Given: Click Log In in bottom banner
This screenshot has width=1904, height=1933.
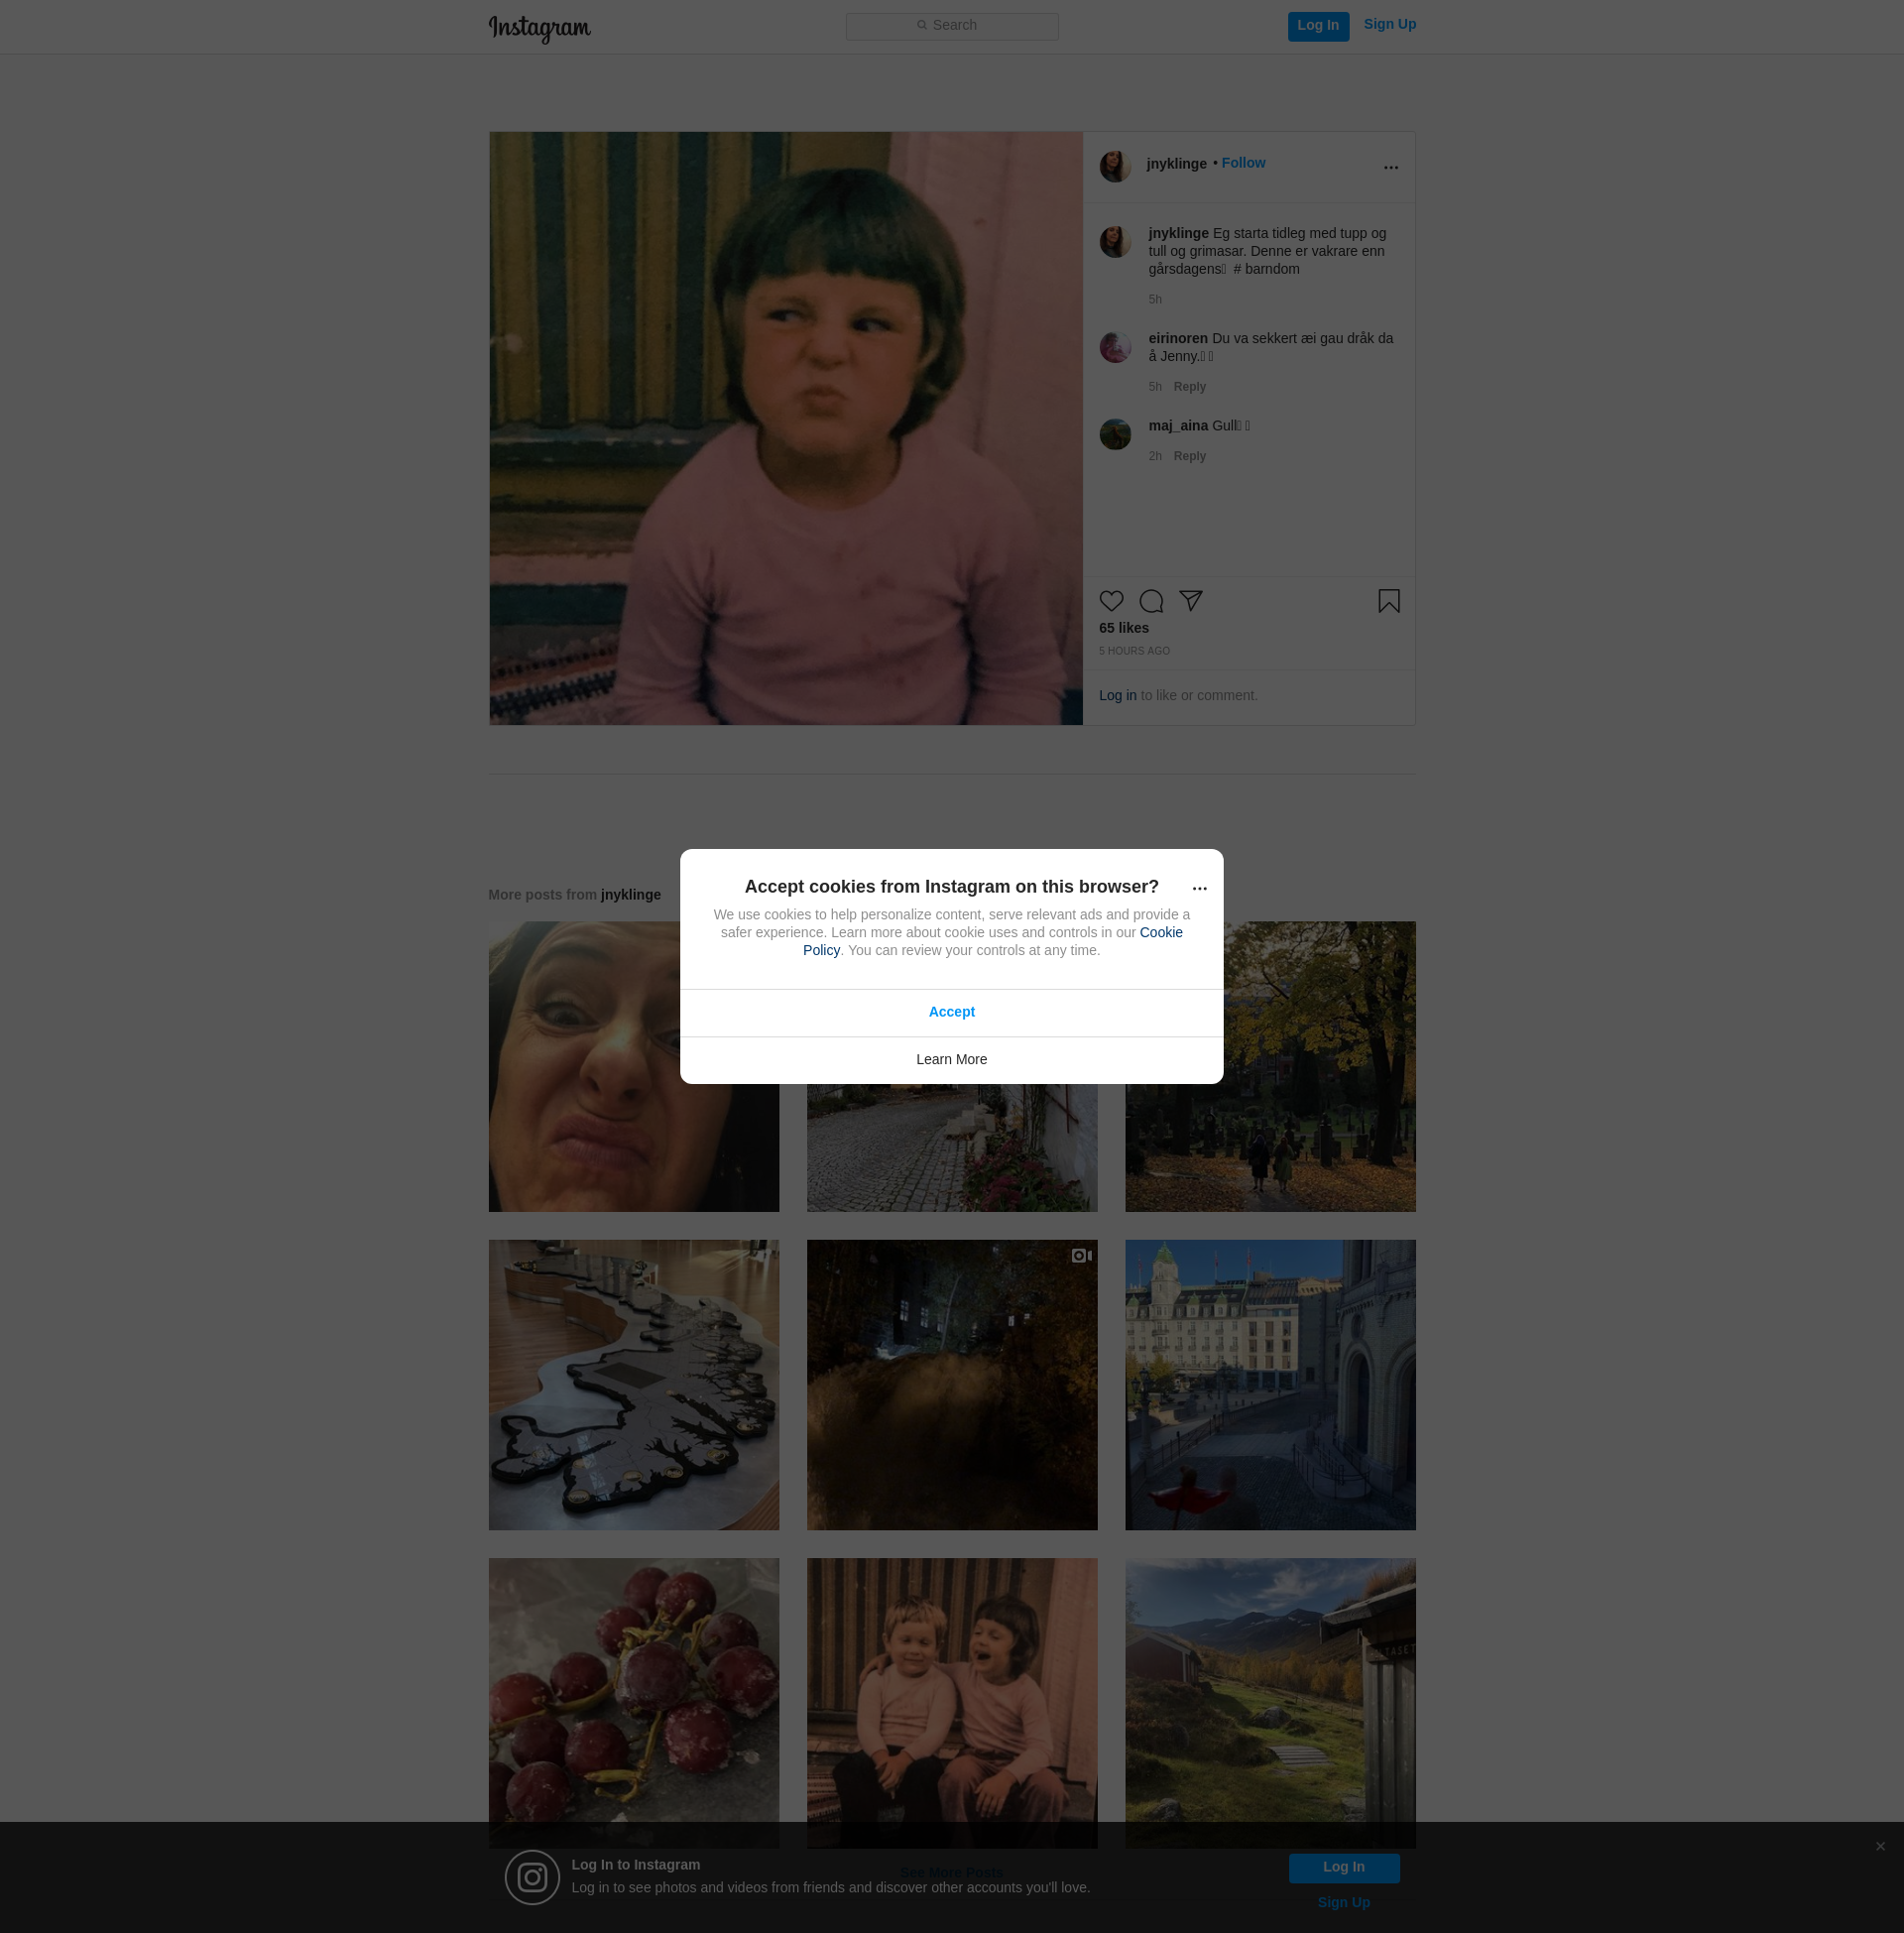Looking at the screenshot, I should pyautogui.click(x=1343, y=1868).
